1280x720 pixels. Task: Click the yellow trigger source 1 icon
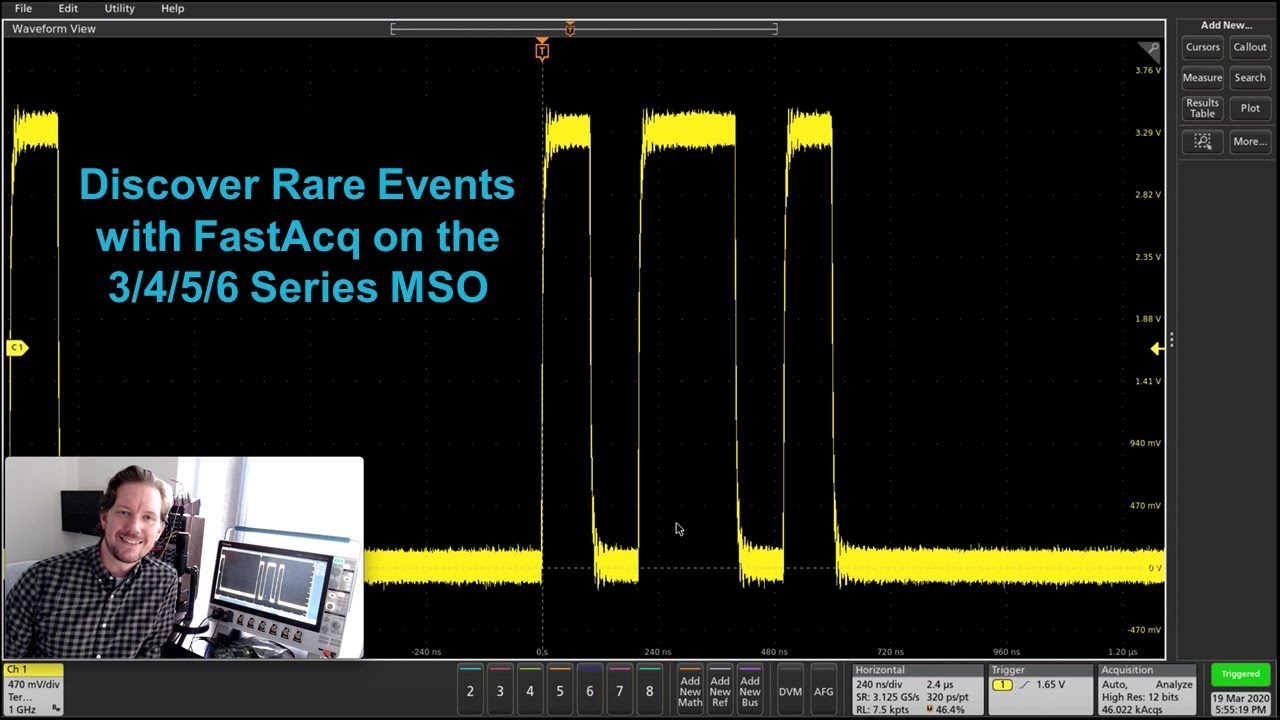pyautogui.click(x=1002, y=685)
